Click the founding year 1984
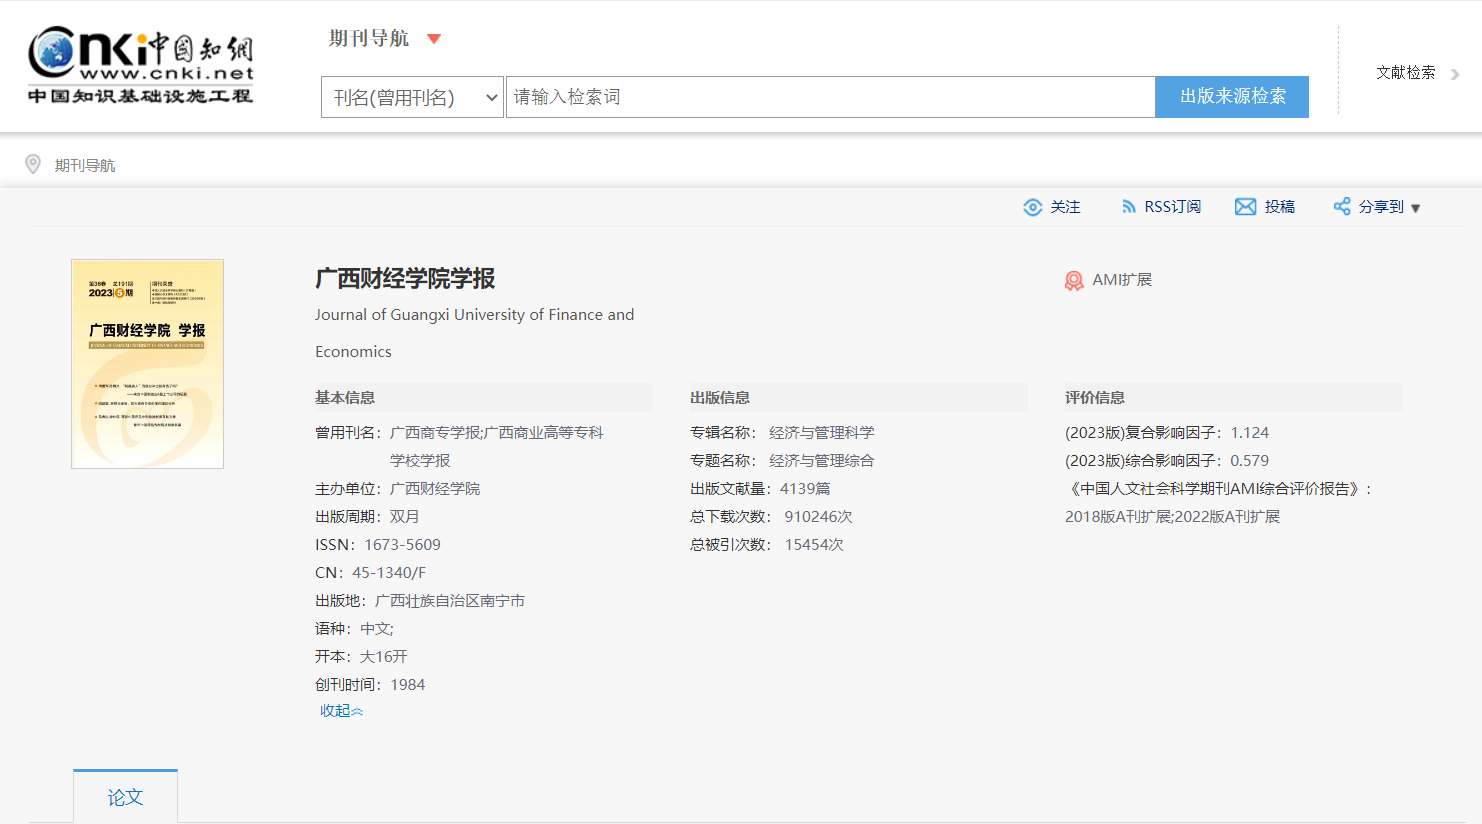 pos(408,685)
